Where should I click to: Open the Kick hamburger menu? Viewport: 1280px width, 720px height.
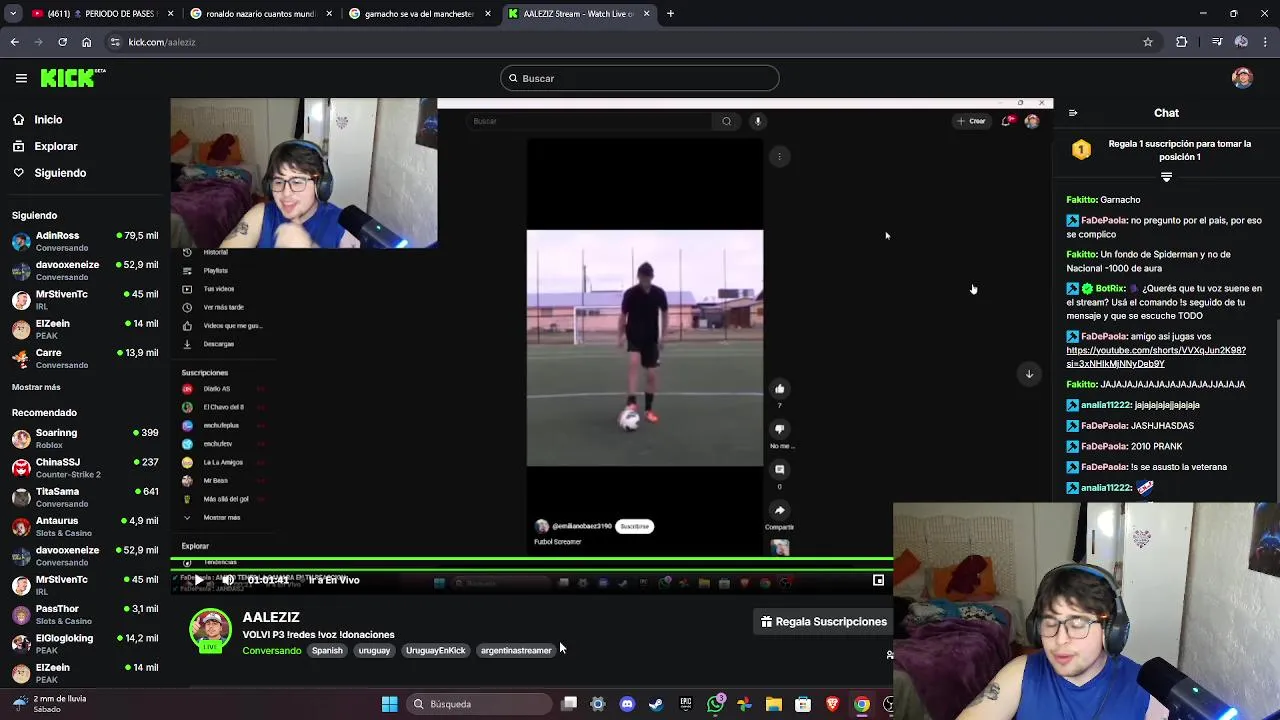point(21,78)
